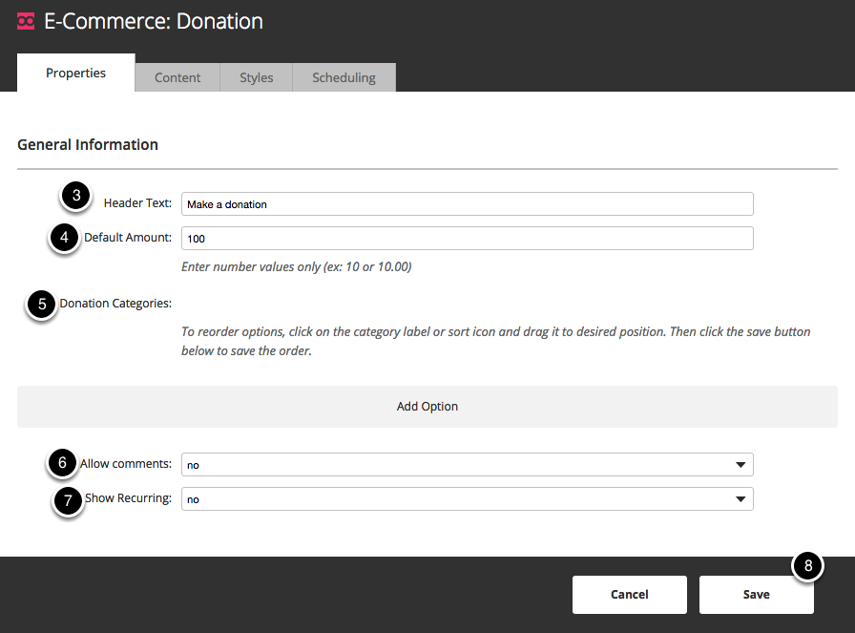Save the donation settings
This screenshot has height=633, width=855.
(x=756, y=595)
